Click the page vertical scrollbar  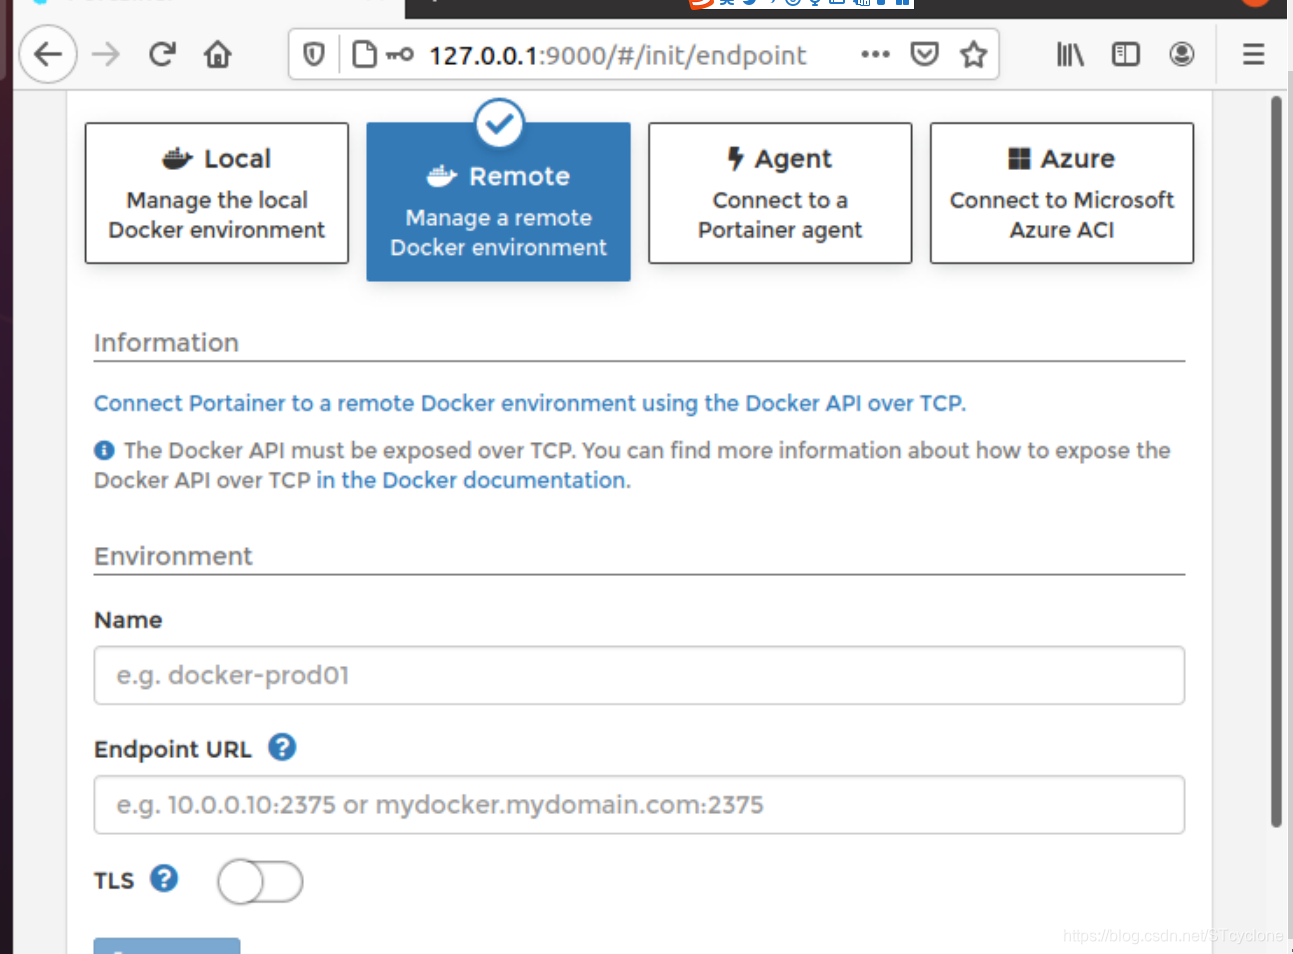(x=1276, y=461)
